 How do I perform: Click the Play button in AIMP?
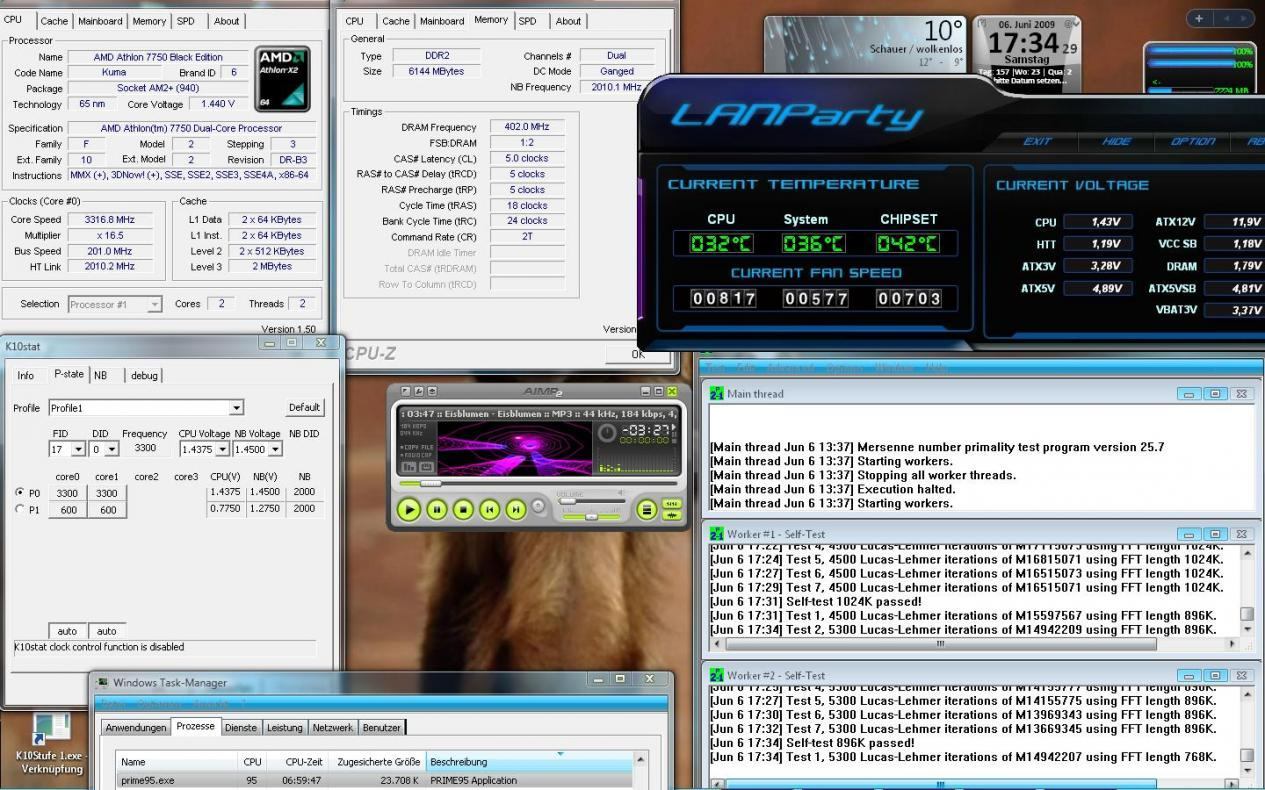pyautogui.click(x=409, y=509)
